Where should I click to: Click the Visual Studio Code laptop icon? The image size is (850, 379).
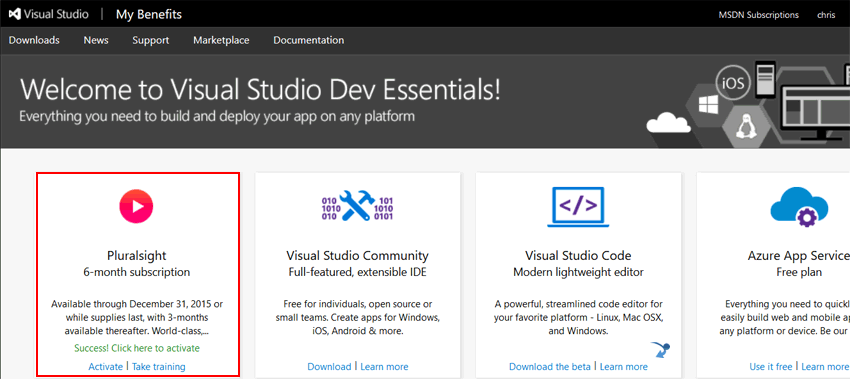(x=578, y=207)
